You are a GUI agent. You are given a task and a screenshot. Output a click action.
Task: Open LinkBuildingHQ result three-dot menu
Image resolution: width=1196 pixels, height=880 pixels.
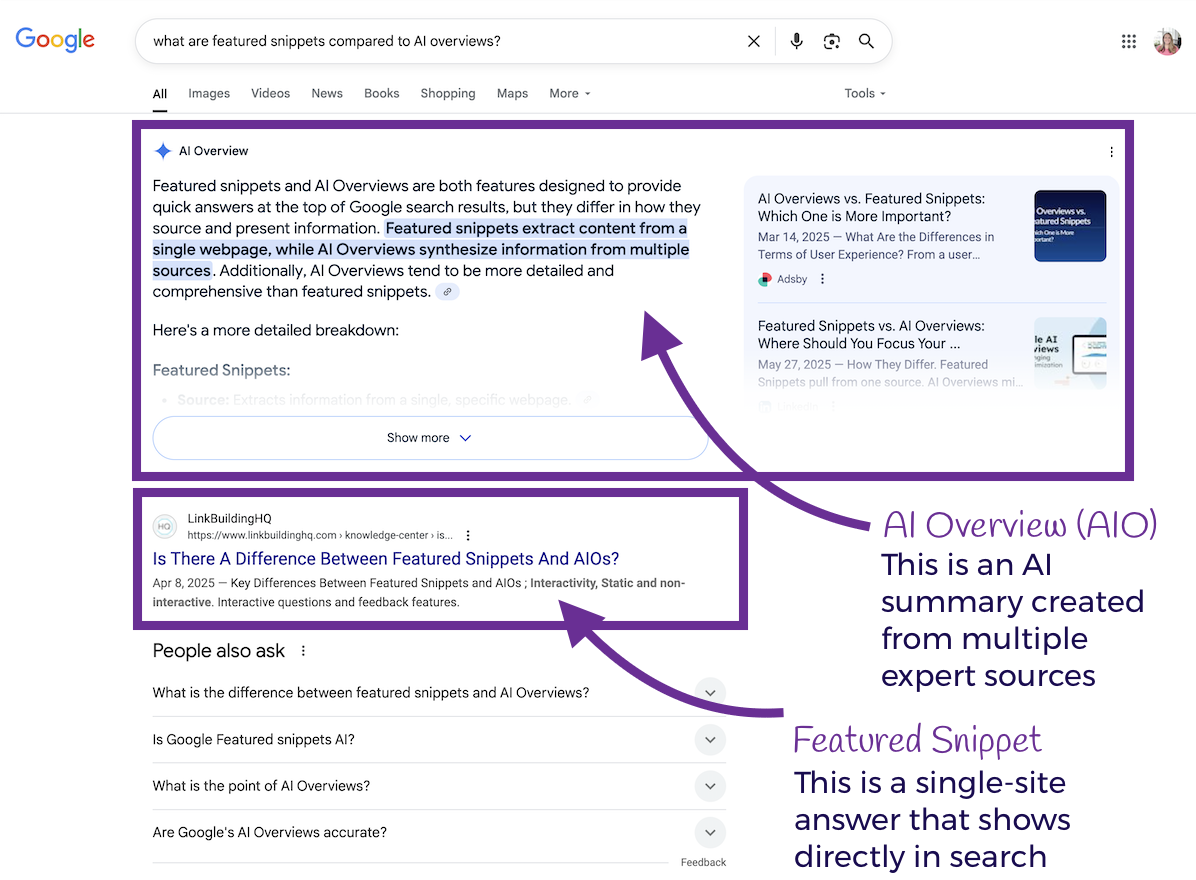tap(468, 535)
